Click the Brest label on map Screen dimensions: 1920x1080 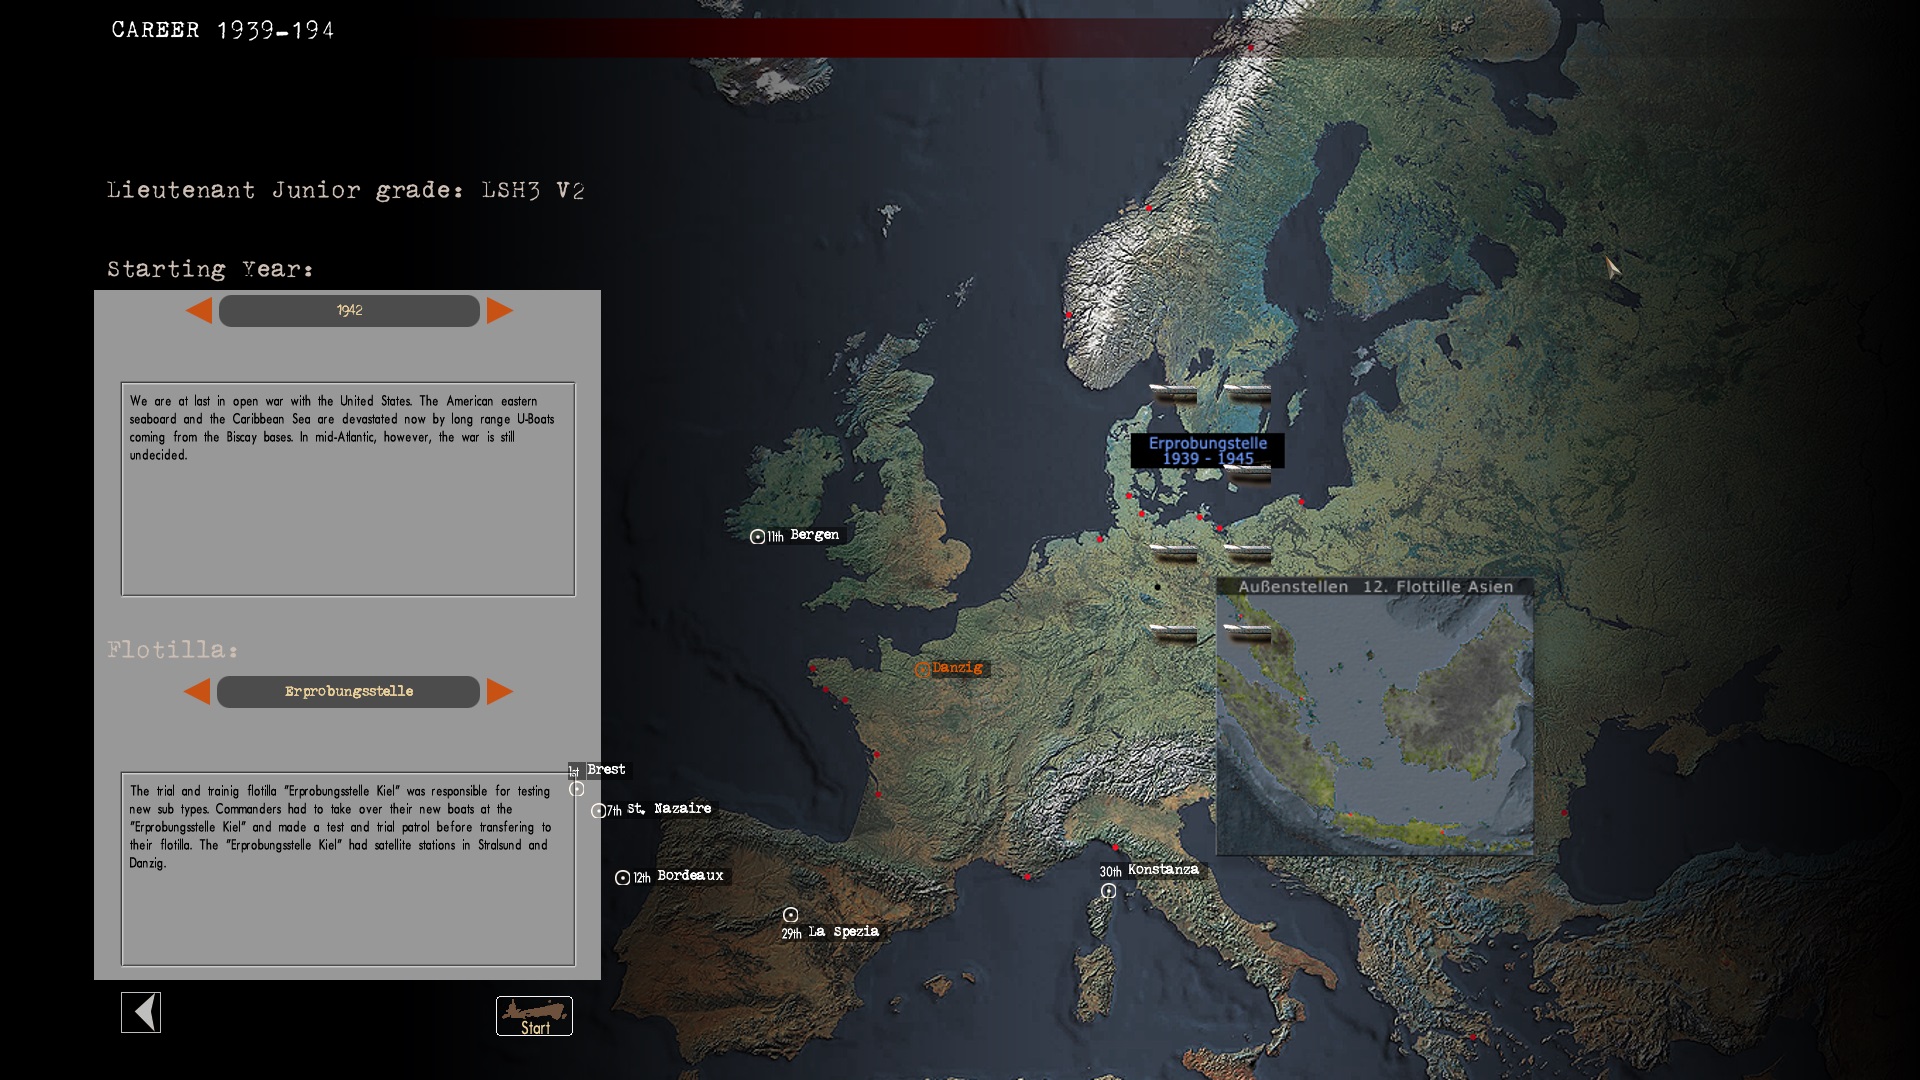point(606,769)
